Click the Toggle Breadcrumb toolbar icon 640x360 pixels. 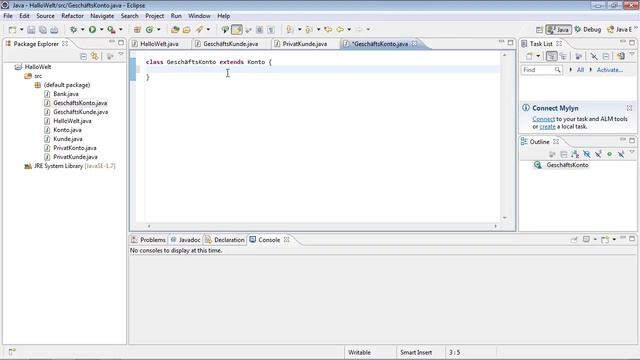click(x=225, y=30)
